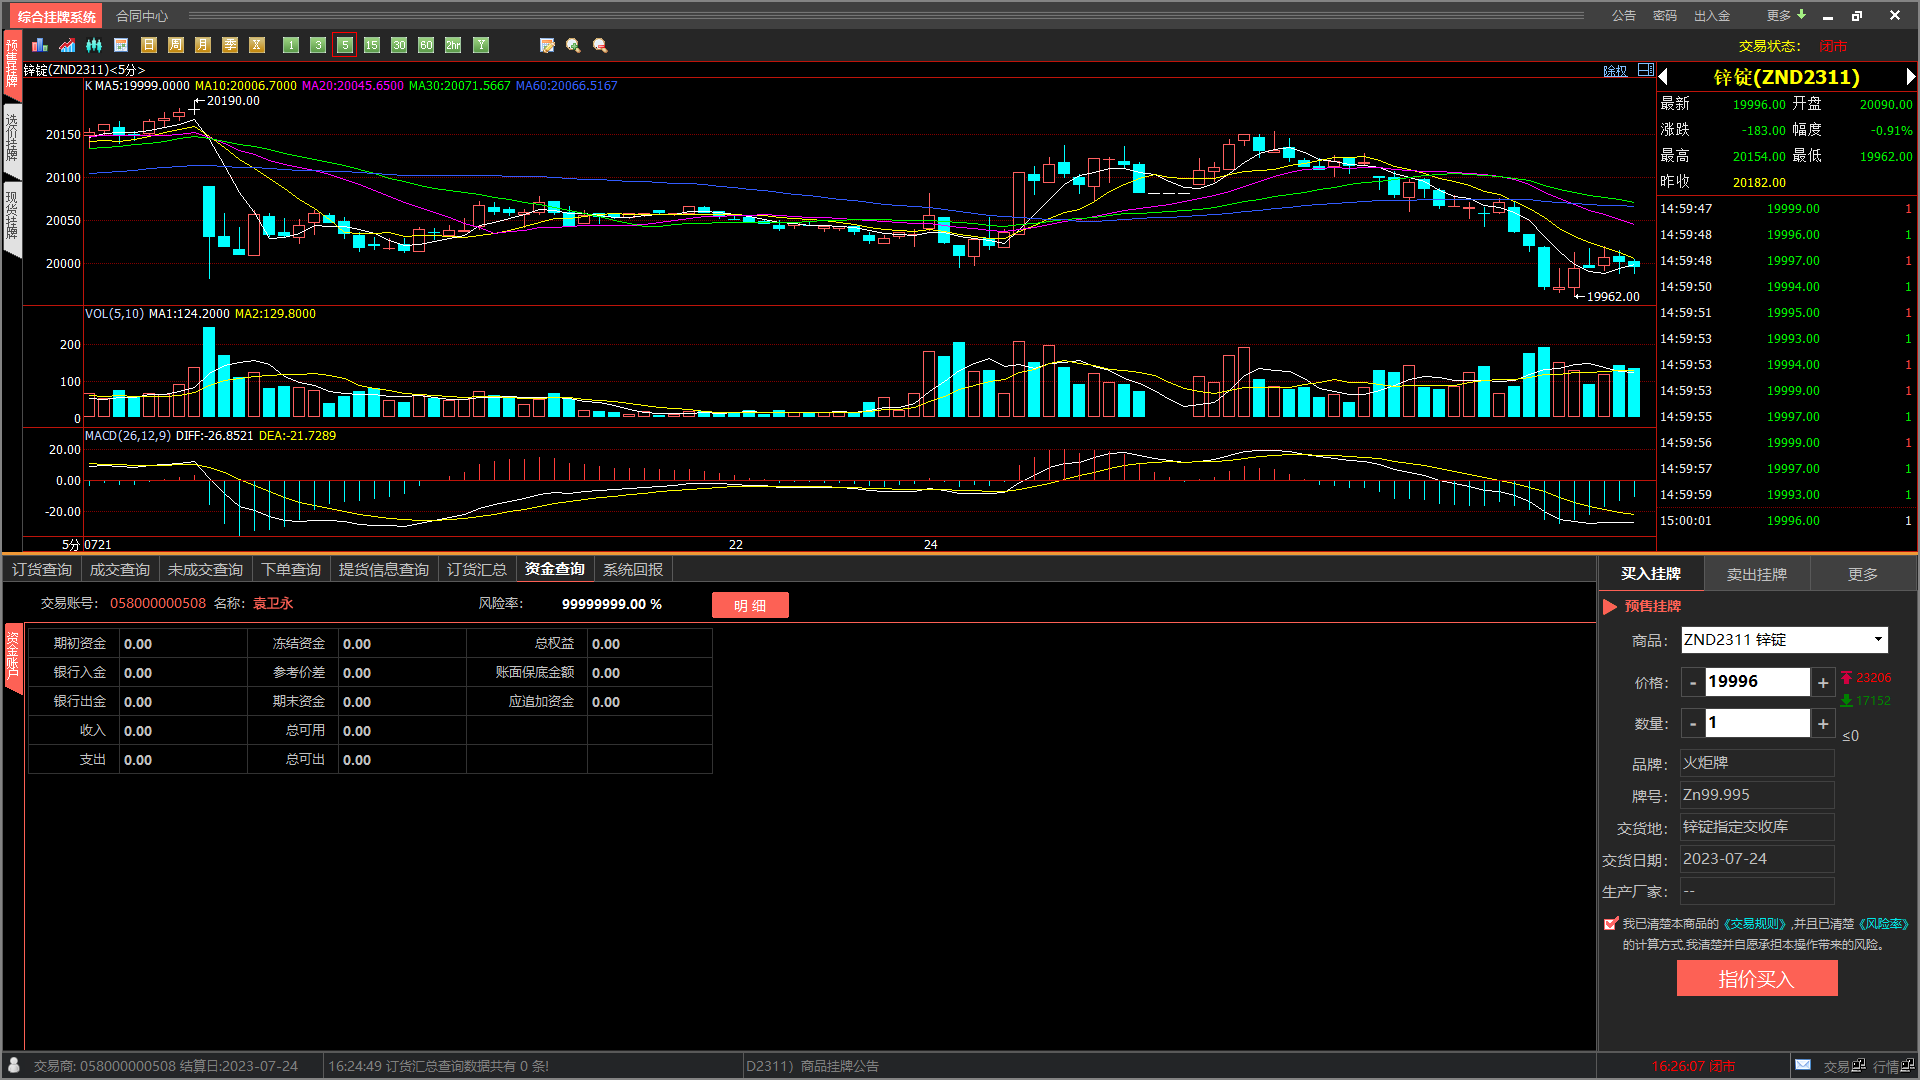Image resolution: width=1920 pixels, height=1080 pixels.
Task: Click the green Y period icon
Action: pos(481,45)
